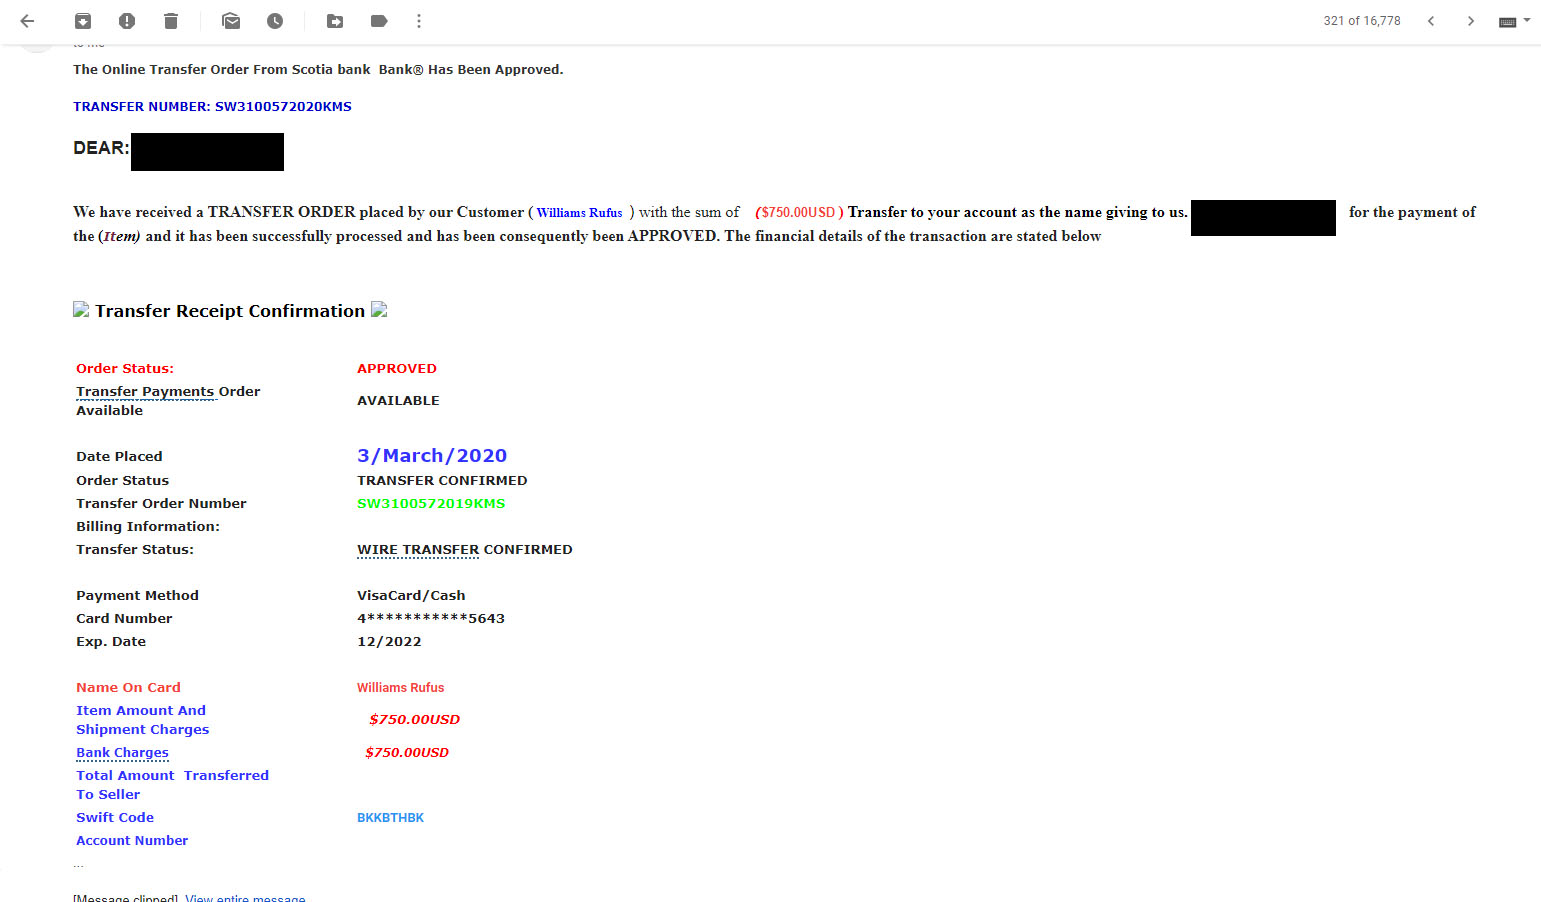Click the Transfer Status: label
The width and height of the screenshot is (1541, 902).
[135, 549]
